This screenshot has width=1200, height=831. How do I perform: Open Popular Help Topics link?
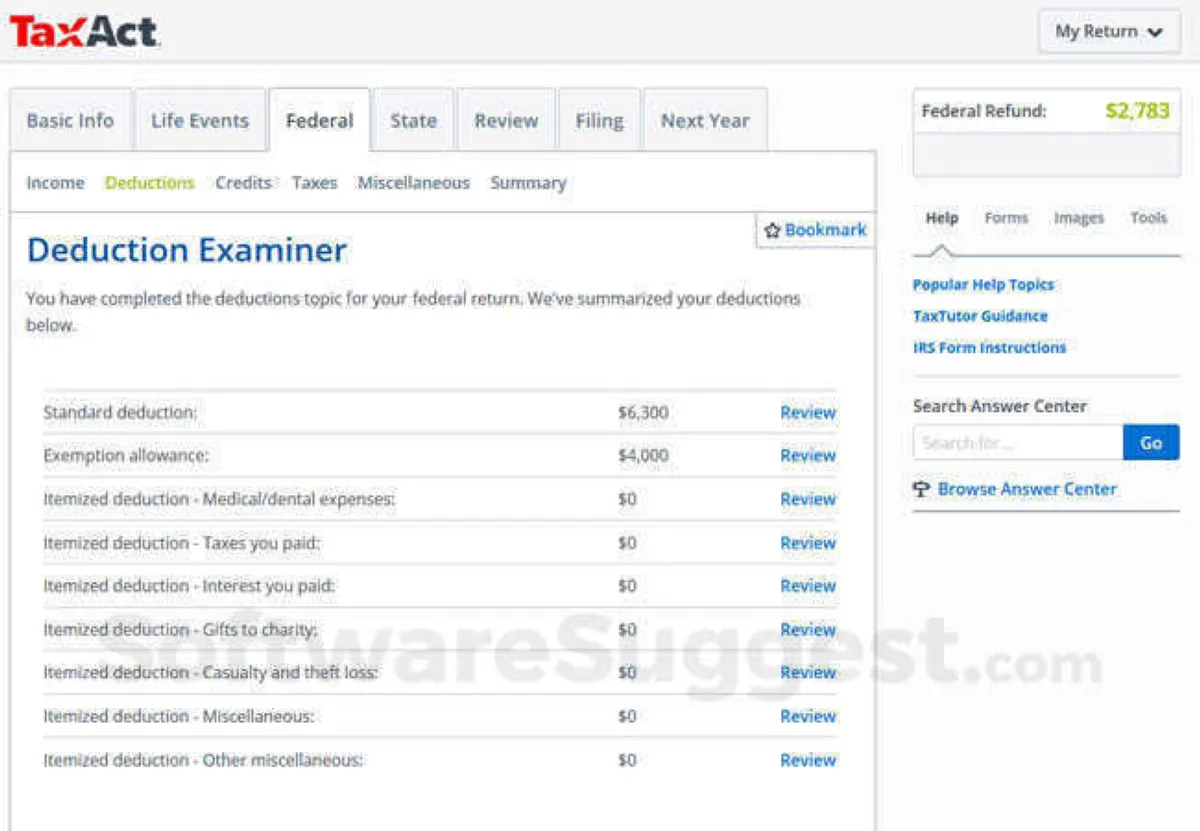pyautogui.click(x=983, y=285)
